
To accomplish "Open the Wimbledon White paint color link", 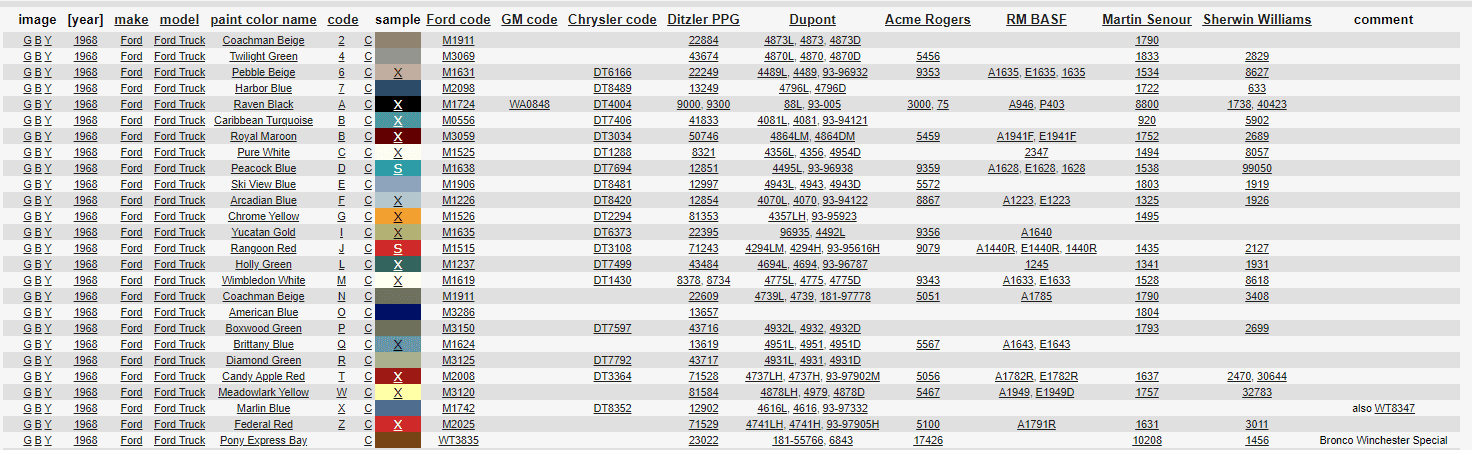I will [263, 281].
